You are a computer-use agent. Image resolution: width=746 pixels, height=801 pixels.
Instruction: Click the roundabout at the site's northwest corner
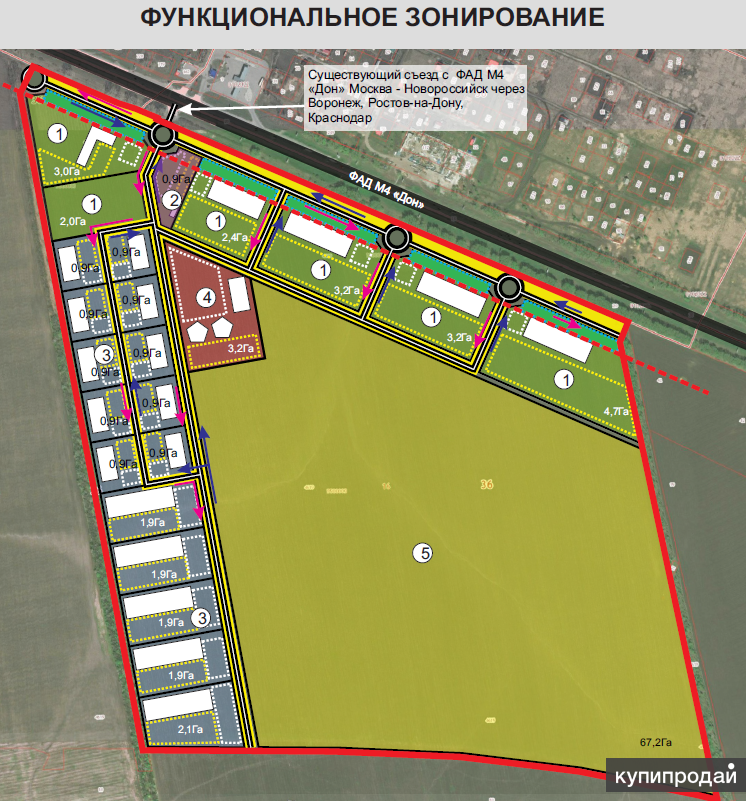click(x=35, y=80)
